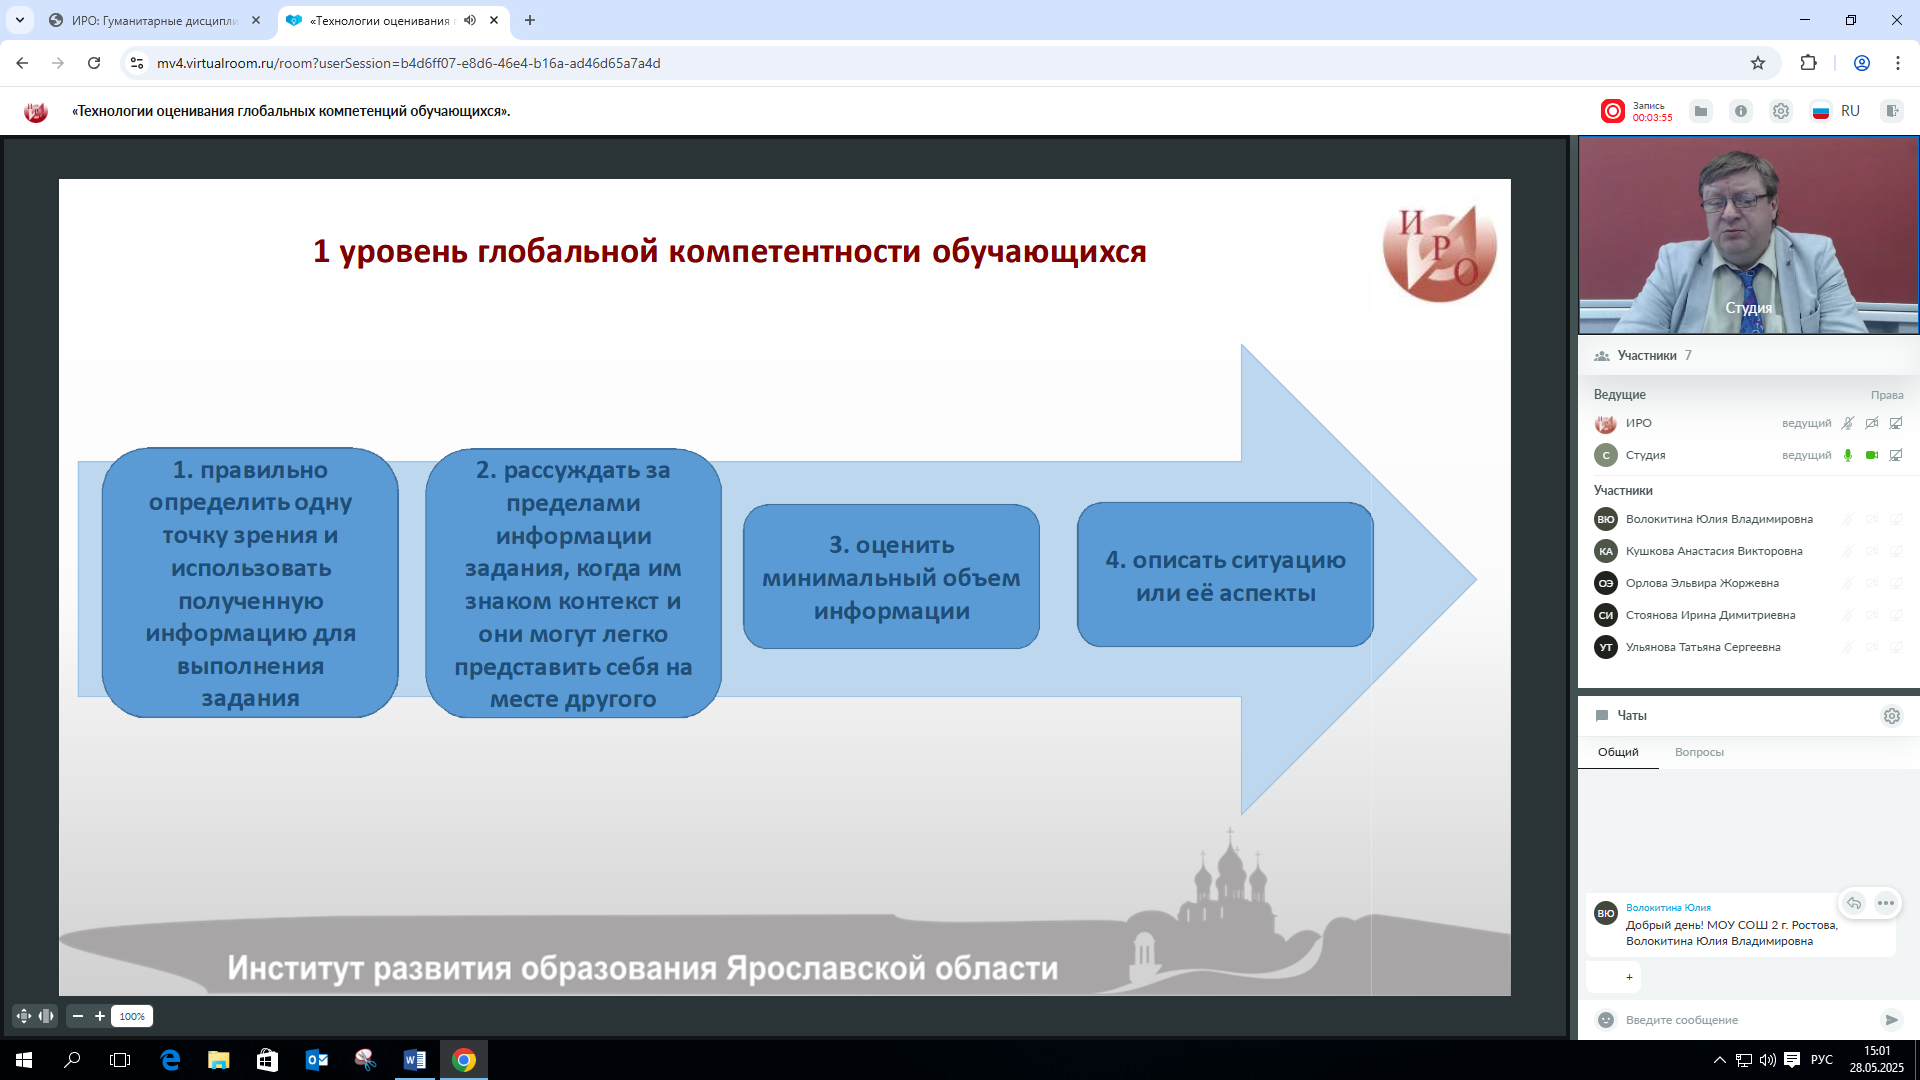Screen dimensions: 1920x1080
Task: Switch to the Общий chat tab
Action: (x=1618, y=752)
